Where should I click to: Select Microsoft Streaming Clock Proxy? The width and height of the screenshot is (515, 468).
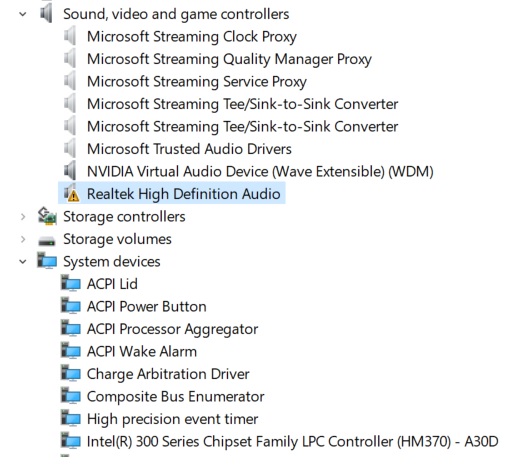tap(192, 37)
